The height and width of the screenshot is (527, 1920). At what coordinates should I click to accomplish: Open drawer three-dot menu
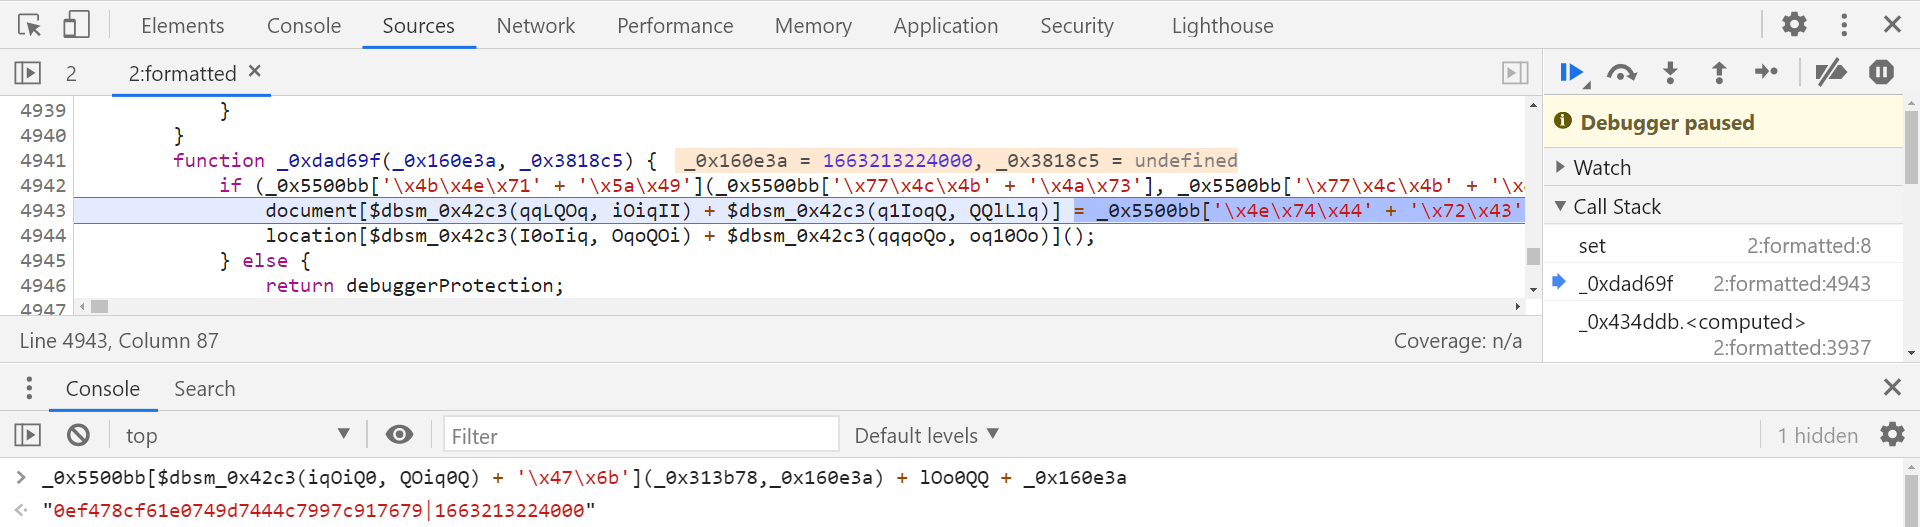coord(29,388)
